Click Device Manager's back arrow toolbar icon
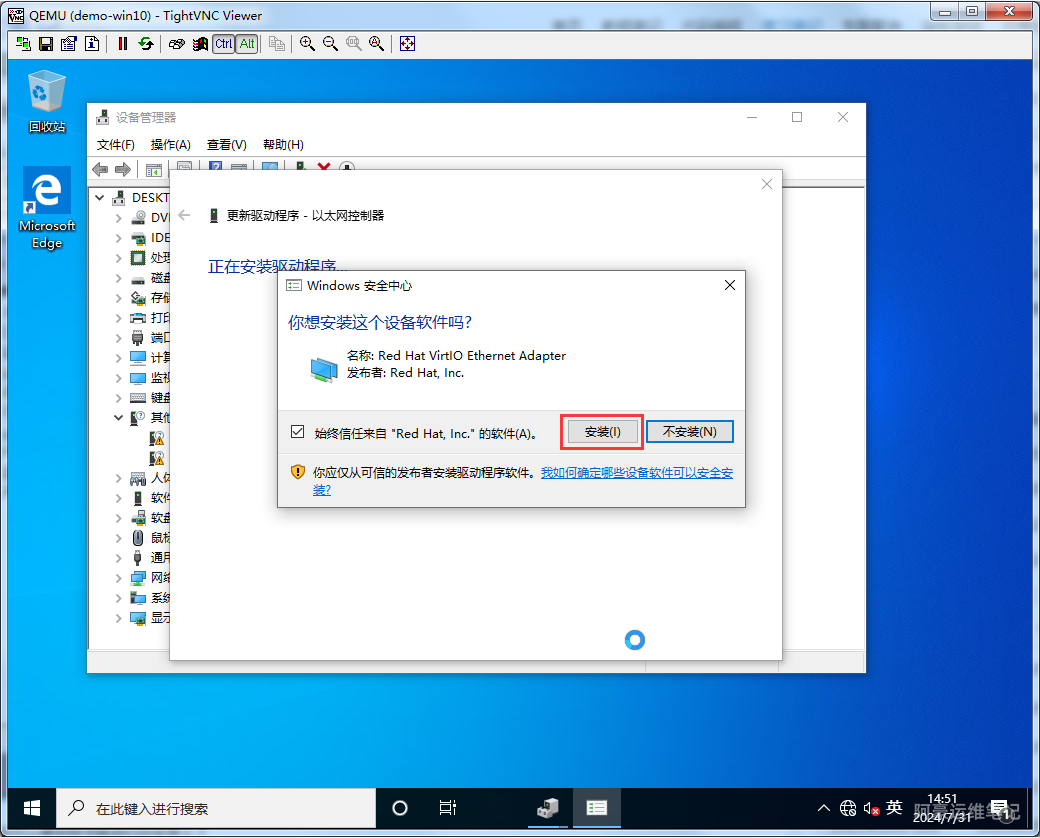Image resolution: width=1040 pixels, height=838 pixels. [x=100, y=170]
